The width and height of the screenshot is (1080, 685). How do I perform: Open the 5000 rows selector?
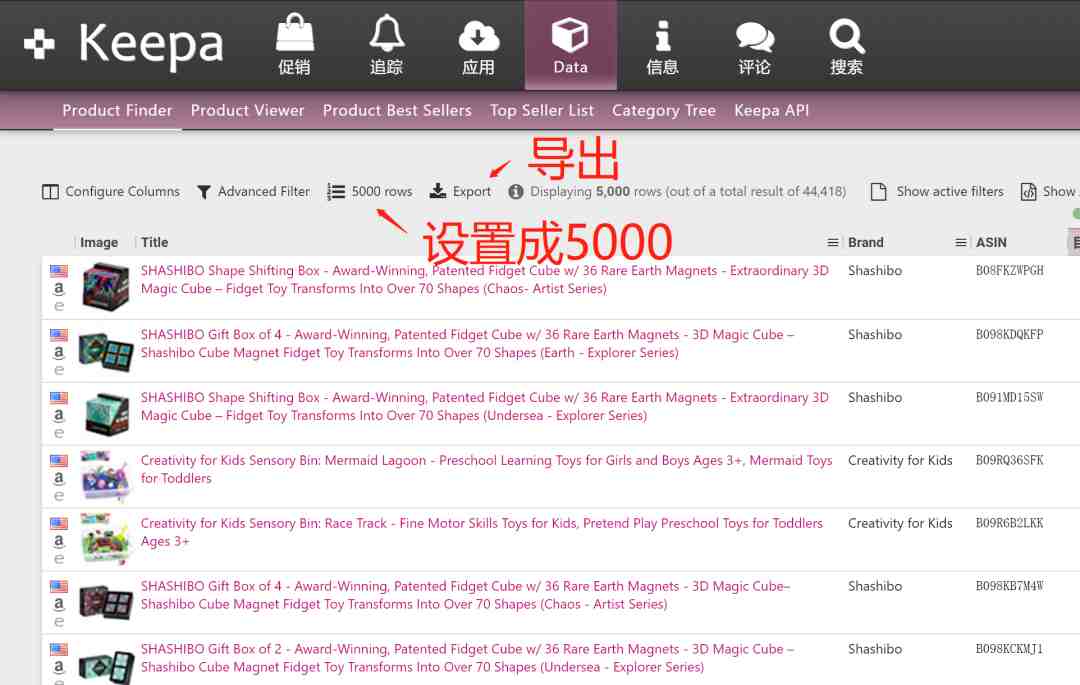click(370, 191)
